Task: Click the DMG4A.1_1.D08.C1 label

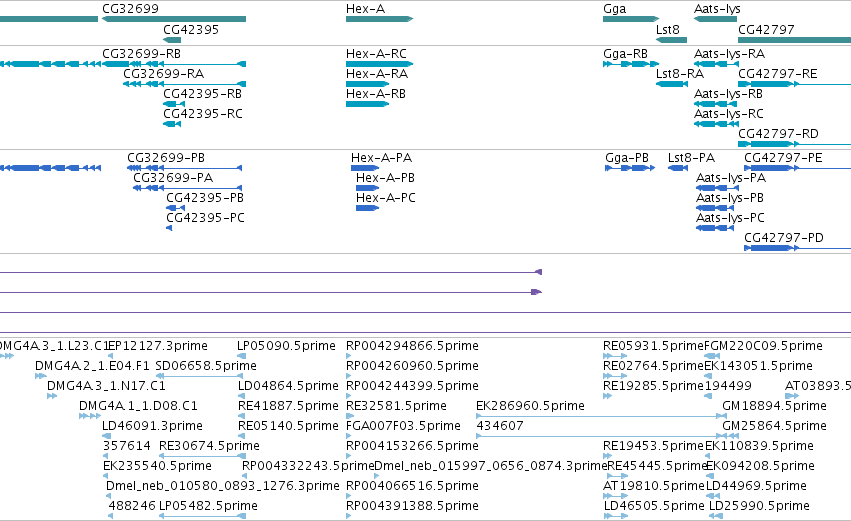Action: tap(138, 406)
